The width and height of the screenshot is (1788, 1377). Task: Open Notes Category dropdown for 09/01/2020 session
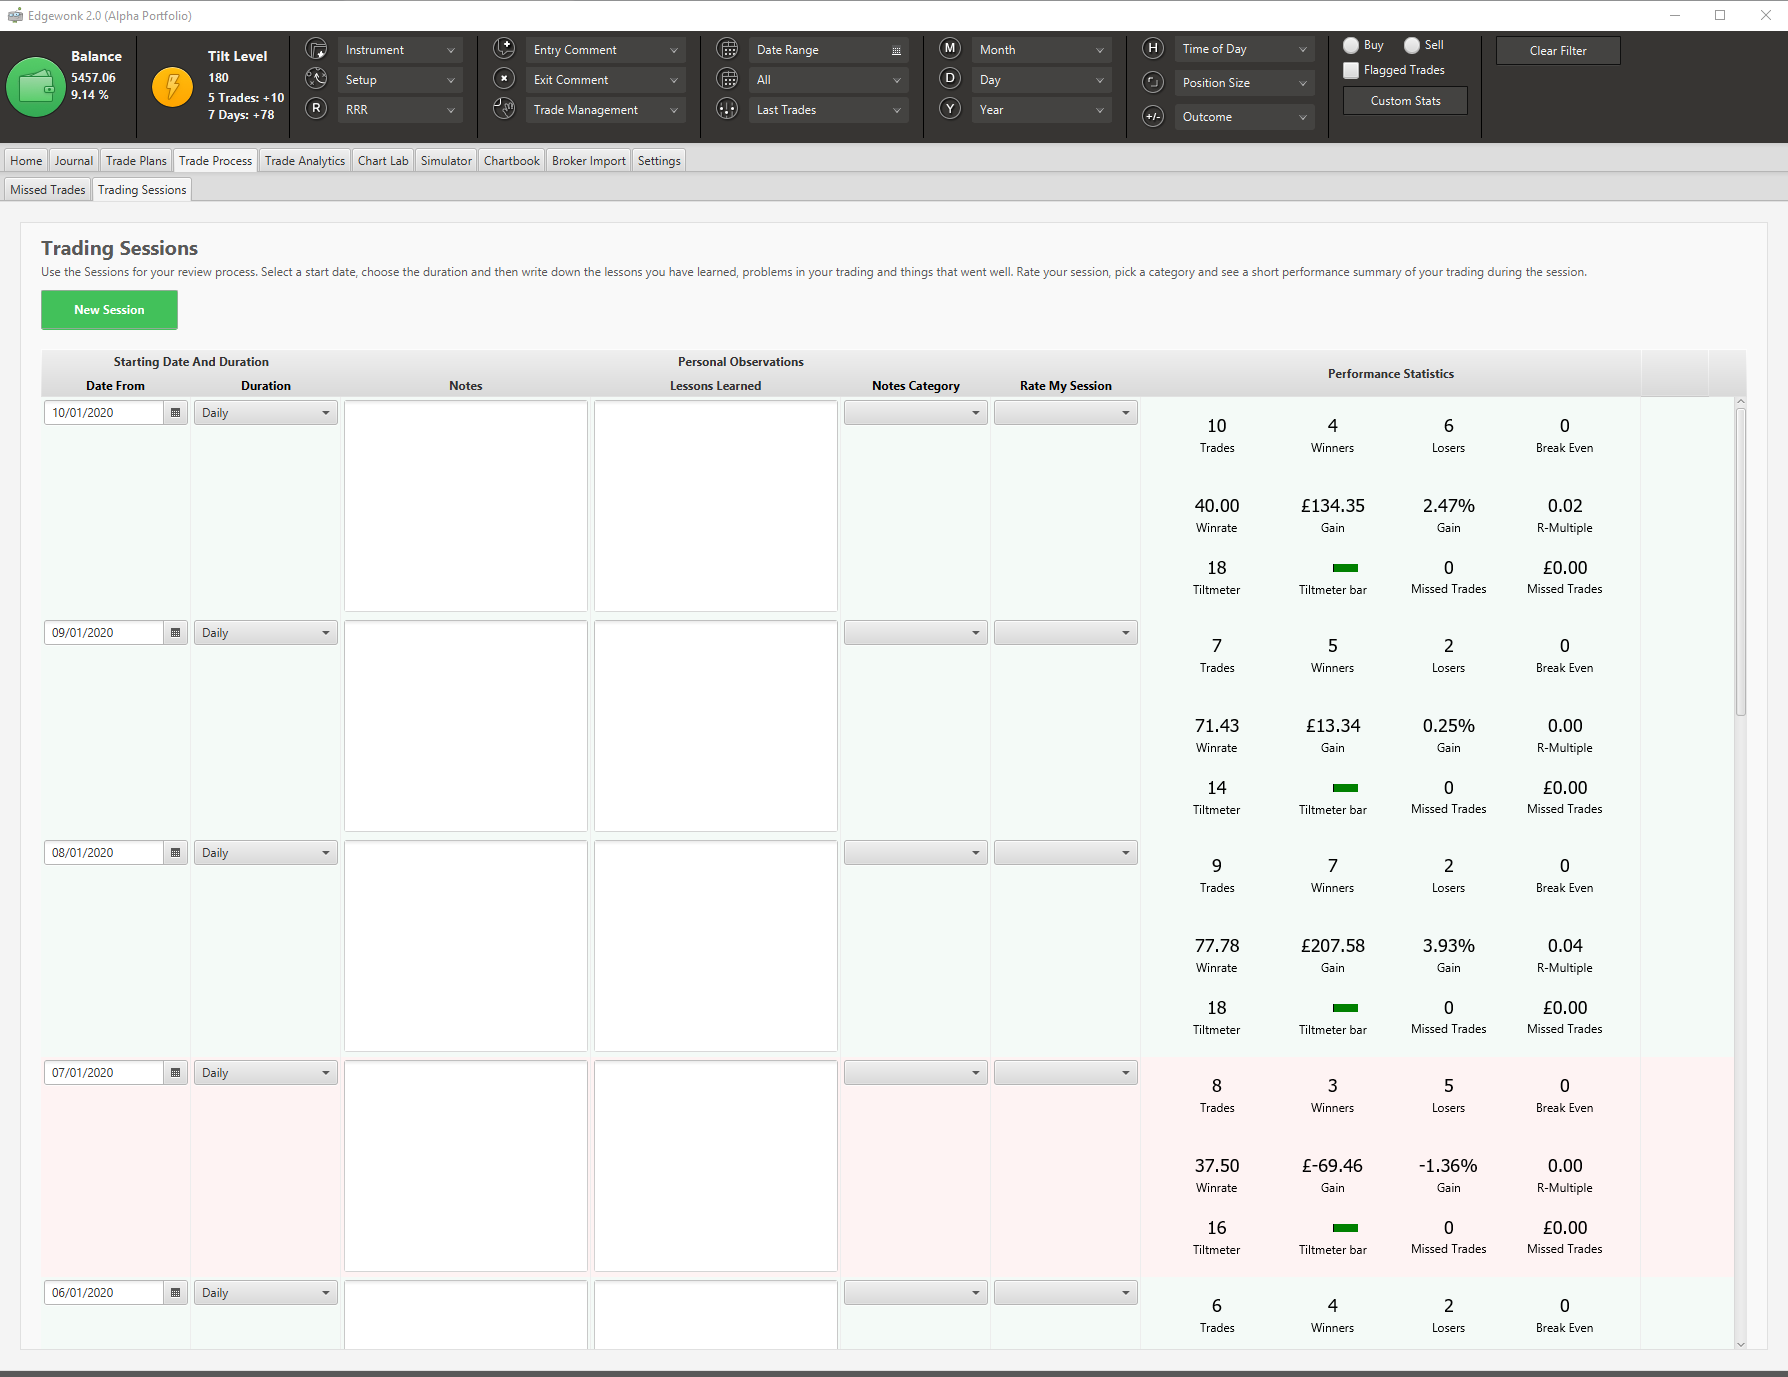pyautogui.click(x=916, y=633)
